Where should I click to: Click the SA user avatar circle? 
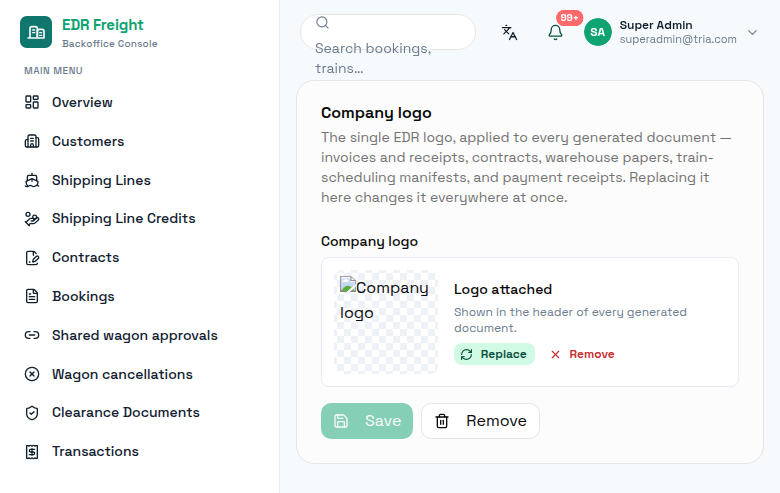click(x=597, y=32)
